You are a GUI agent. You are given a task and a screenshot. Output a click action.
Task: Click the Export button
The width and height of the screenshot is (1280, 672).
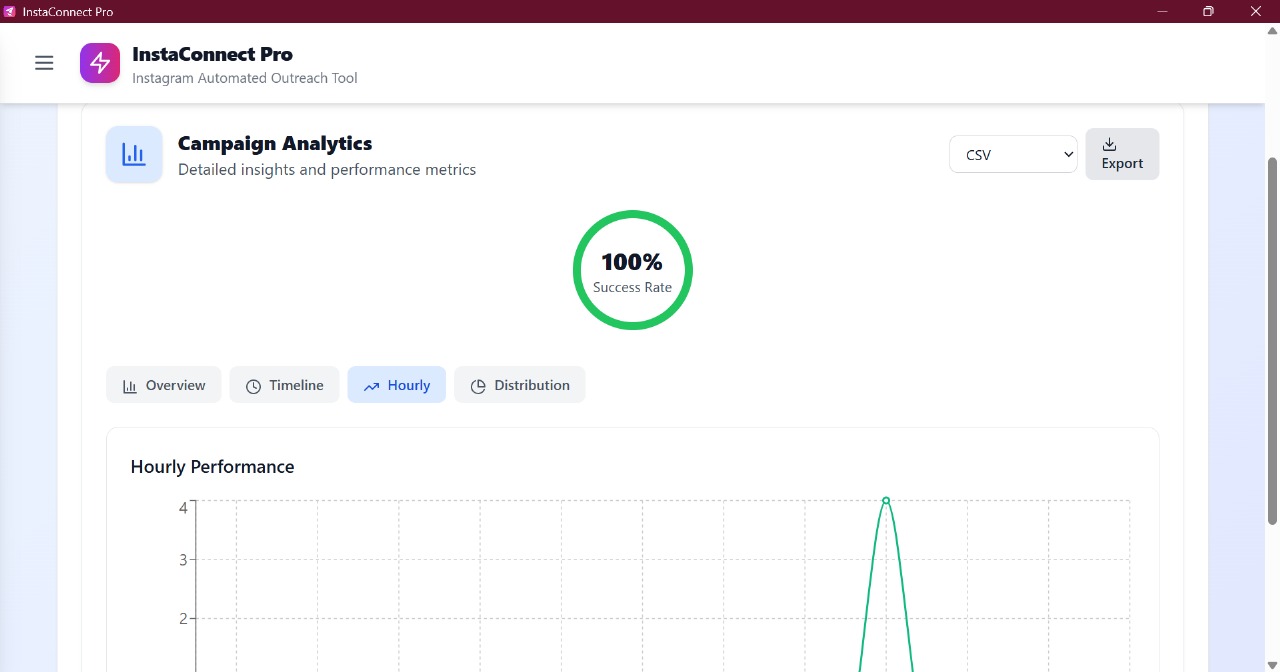click(x=1122, y=154)
